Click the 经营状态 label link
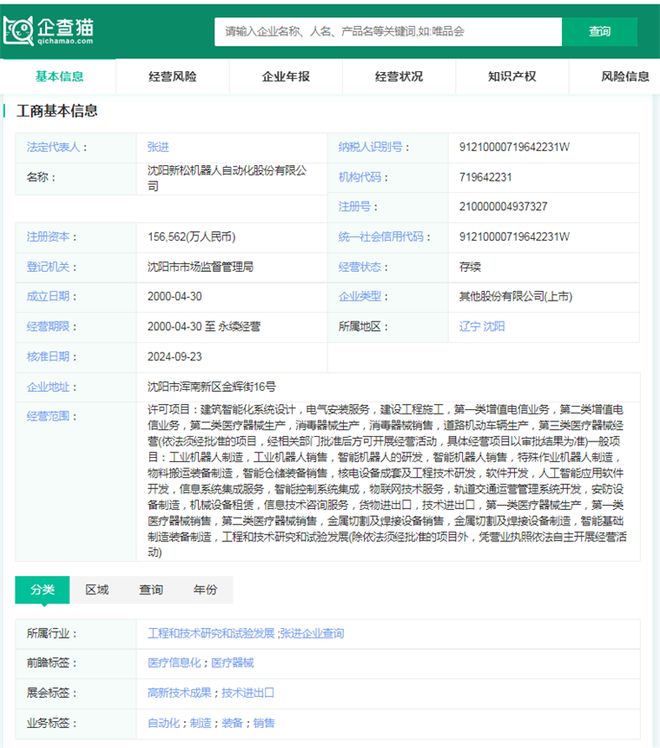Viewport: 660px width, 748px height. (x=360, y=267)
